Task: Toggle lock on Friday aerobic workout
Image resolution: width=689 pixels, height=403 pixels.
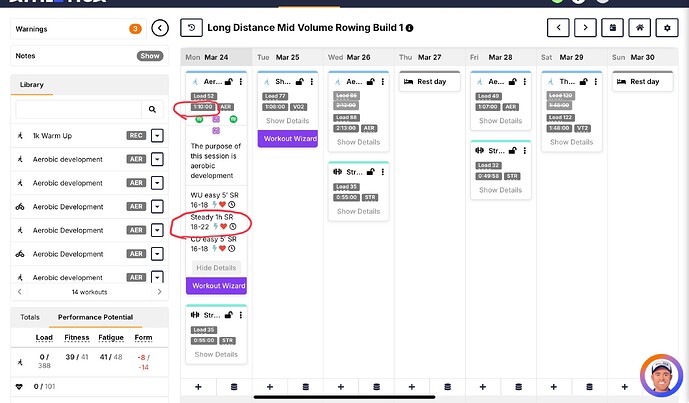Action: pos(514,81)
